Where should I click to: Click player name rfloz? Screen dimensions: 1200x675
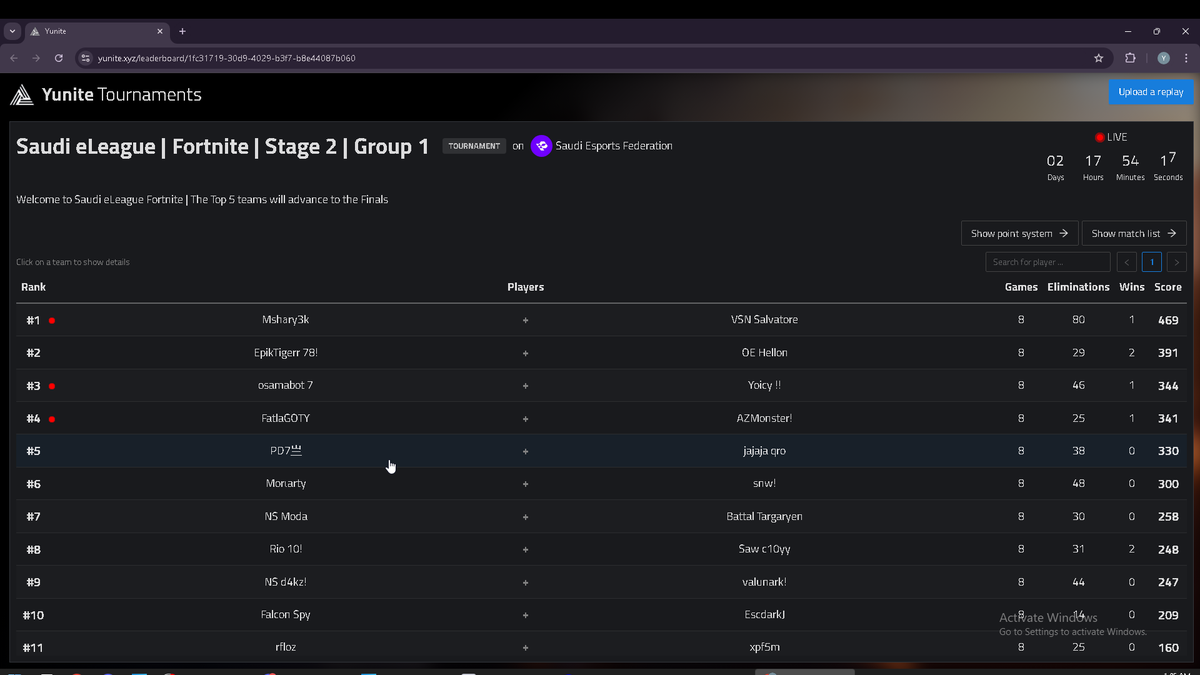286,647
